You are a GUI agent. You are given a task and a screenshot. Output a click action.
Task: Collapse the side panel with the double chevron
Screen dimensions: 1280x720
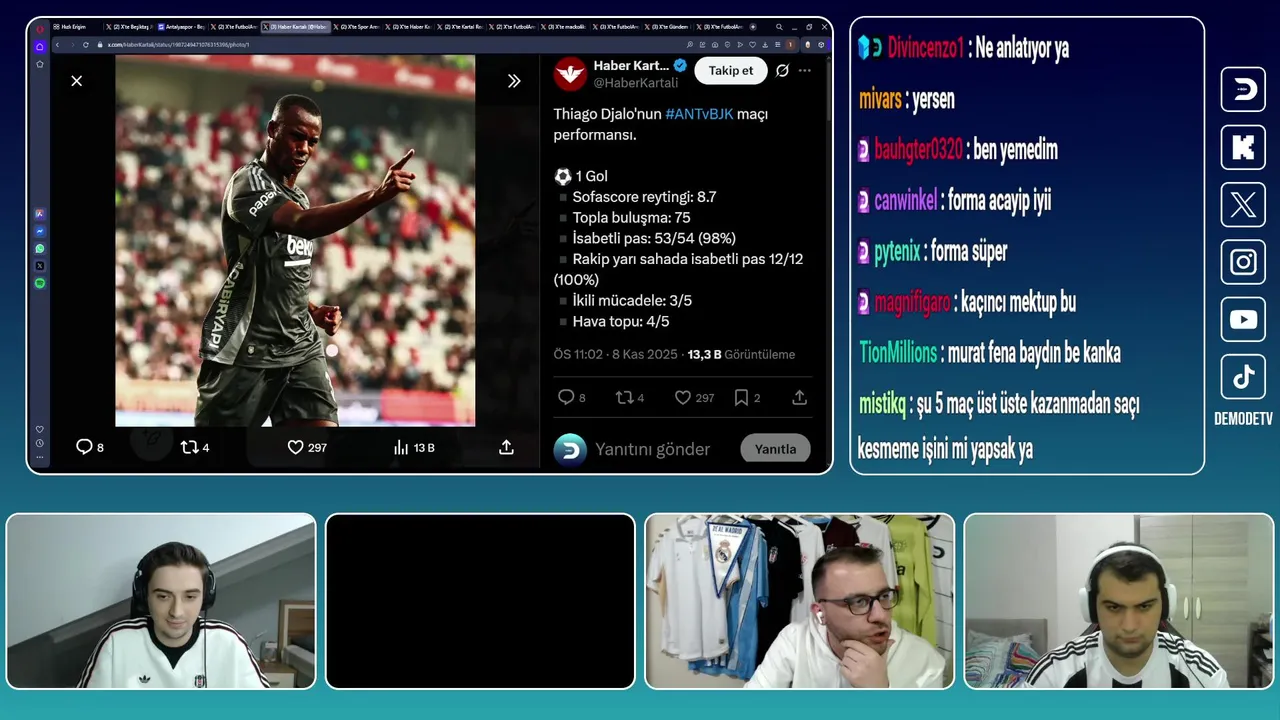pos(514,81)
